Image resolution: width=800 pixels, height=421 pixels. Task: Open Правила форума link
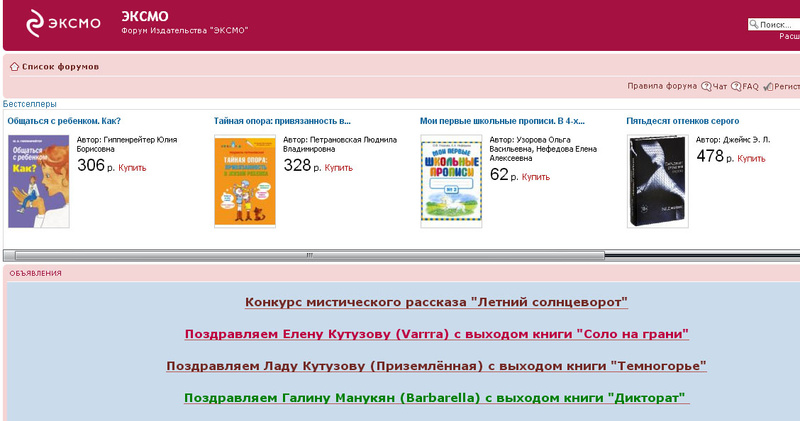pyautogui.click(x=662, y=86)
